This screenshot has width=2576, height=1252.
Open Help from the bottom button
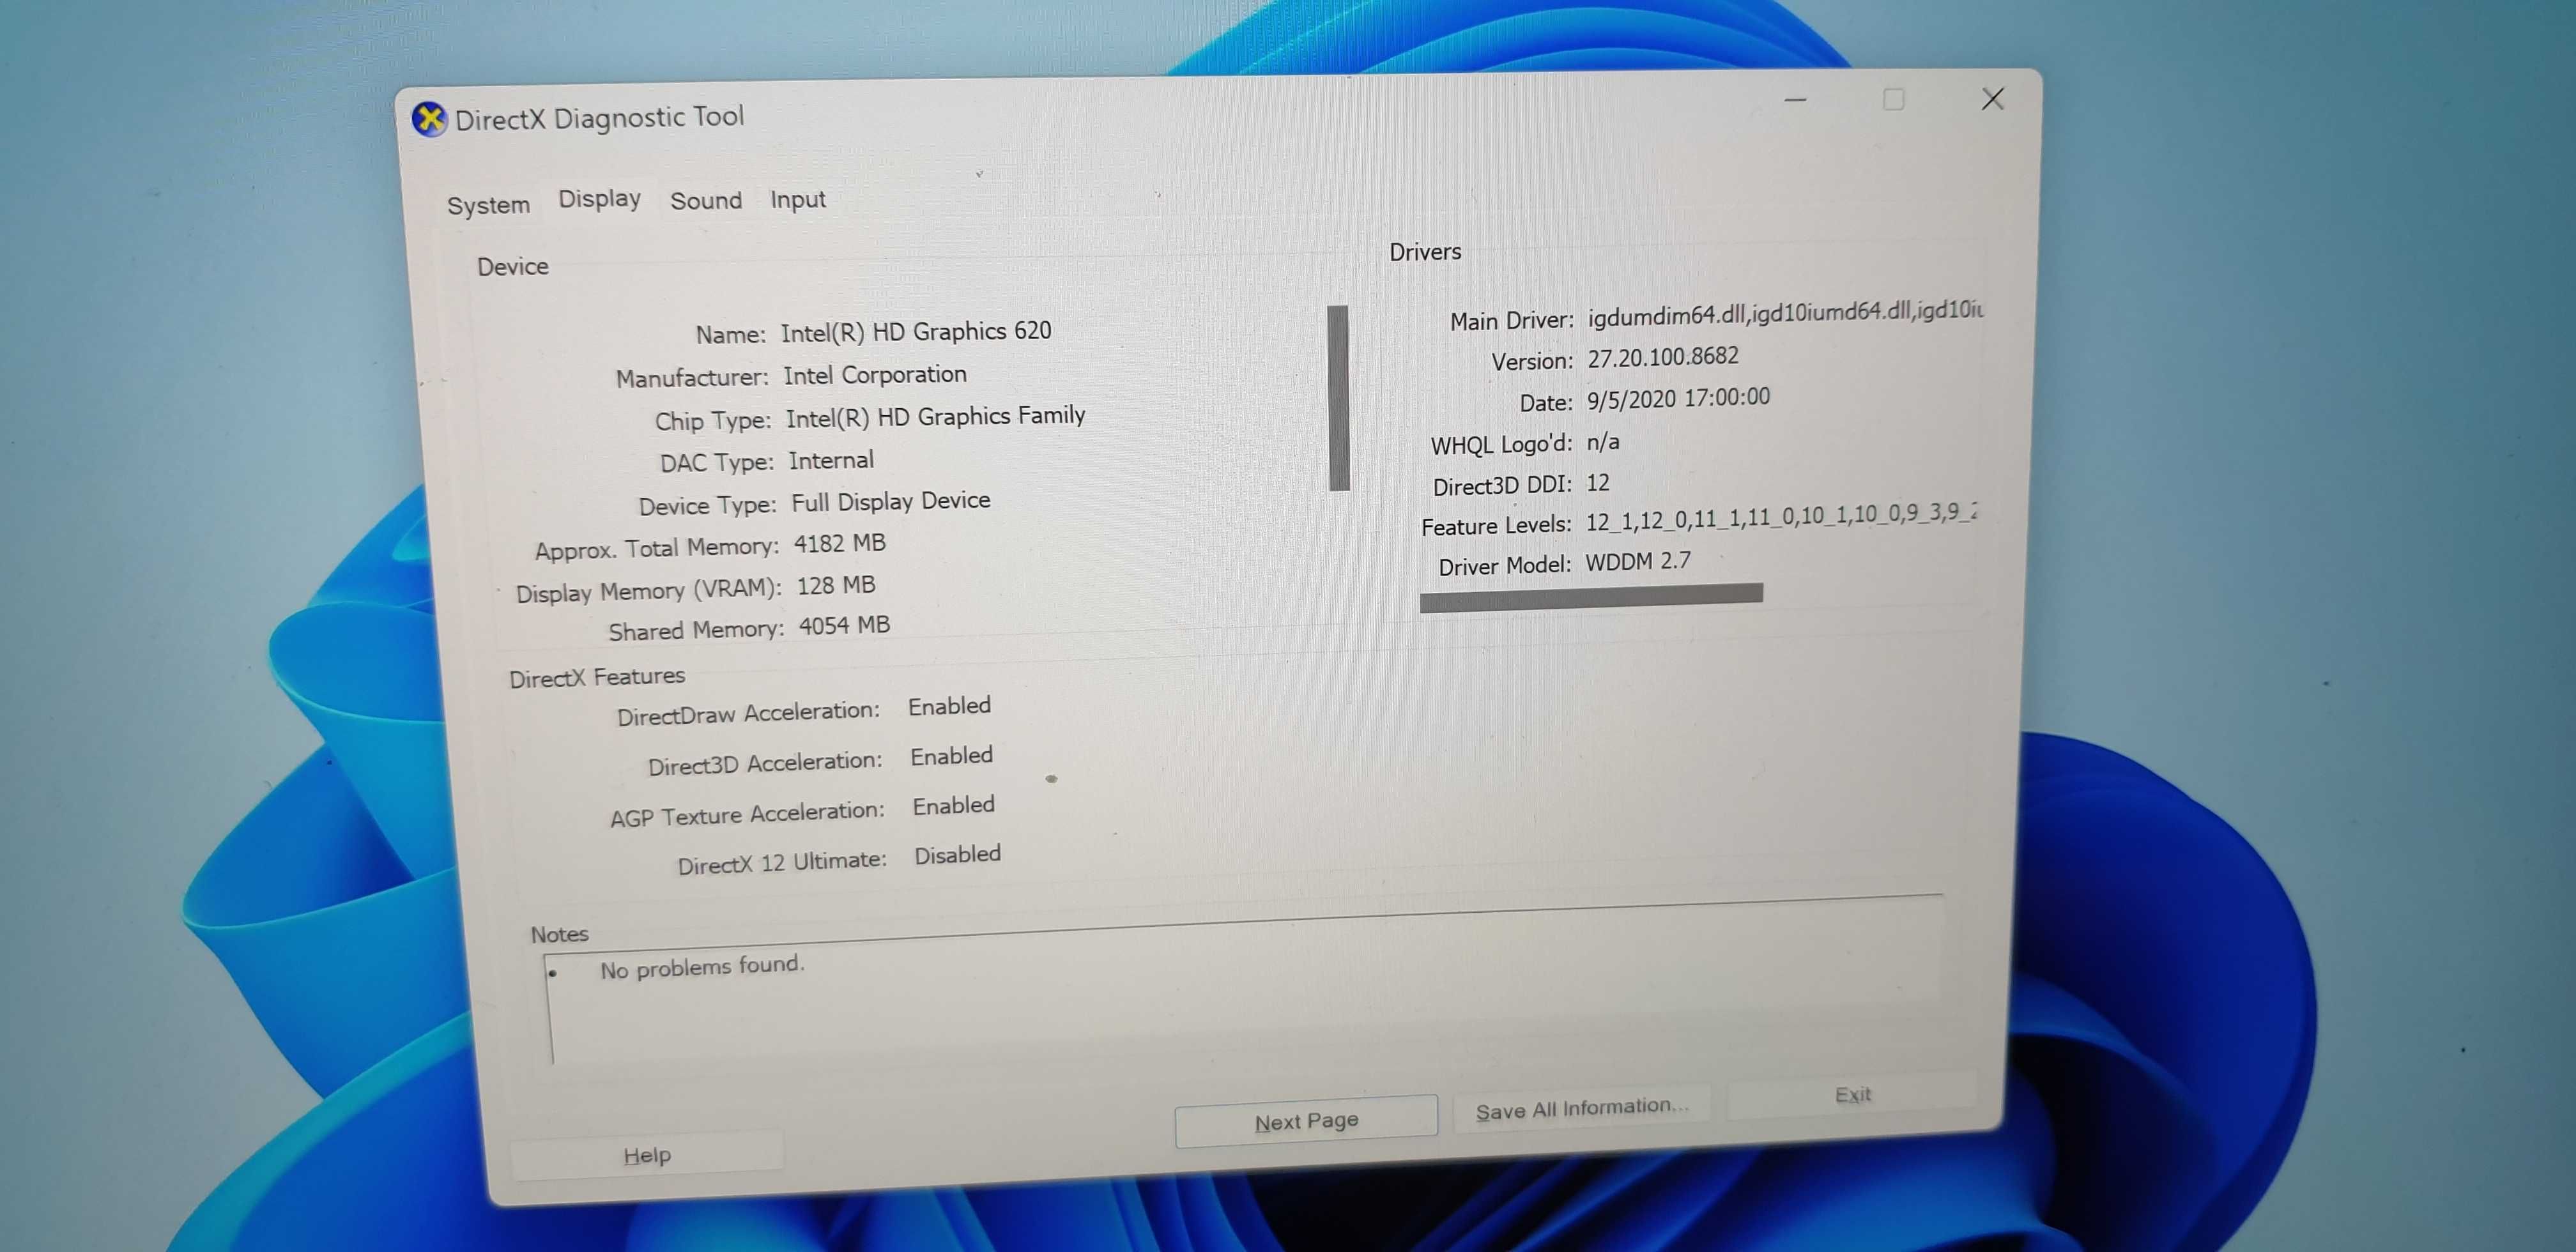point(647,1156)
